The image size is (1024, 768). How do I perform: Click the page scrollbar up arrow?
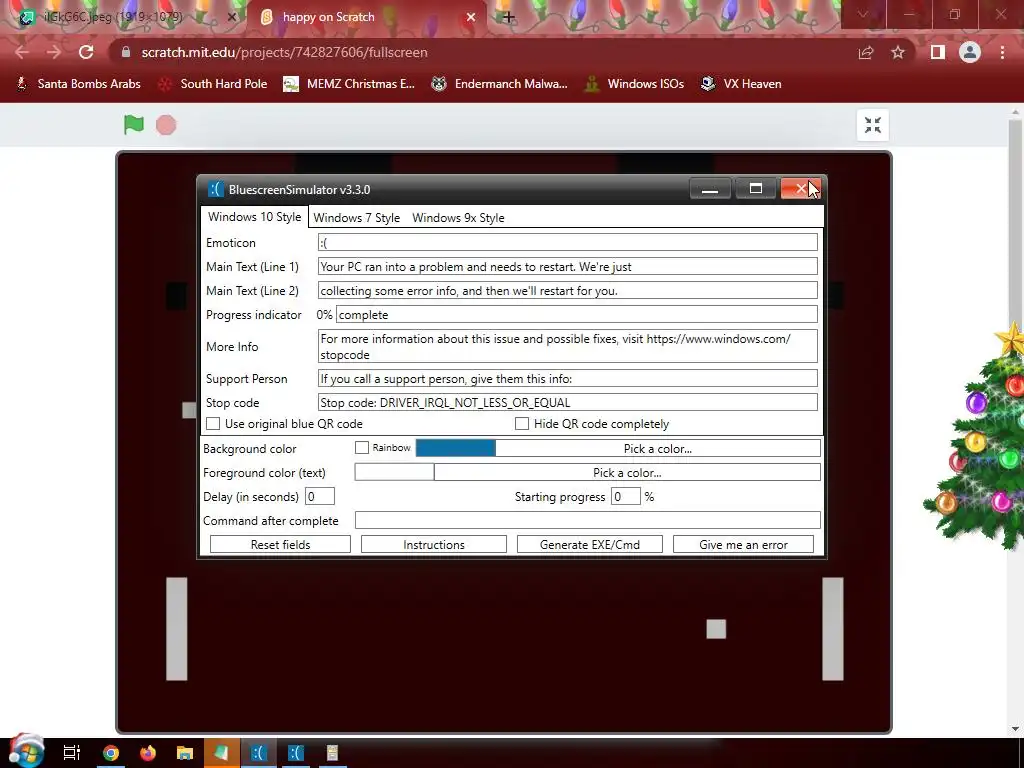point(1015,112)
